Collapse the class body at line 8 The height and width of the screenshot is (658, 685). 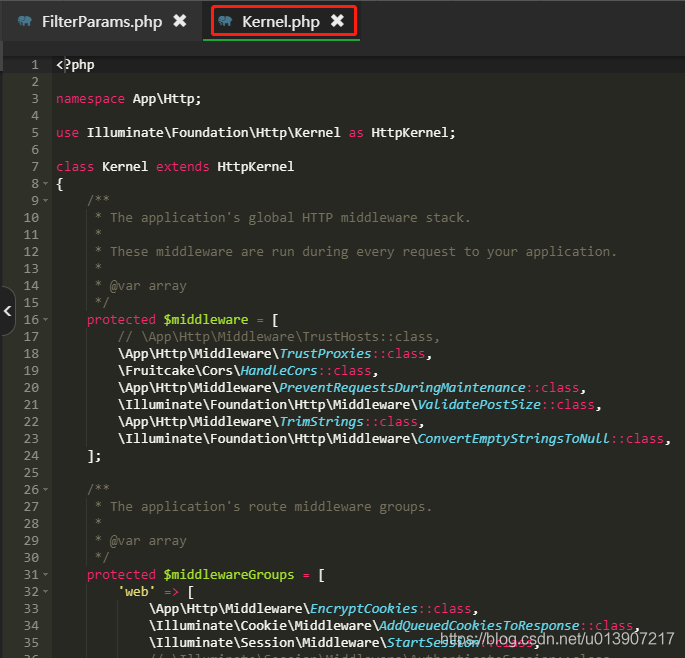pyautogui.click(x=45, y=184)
